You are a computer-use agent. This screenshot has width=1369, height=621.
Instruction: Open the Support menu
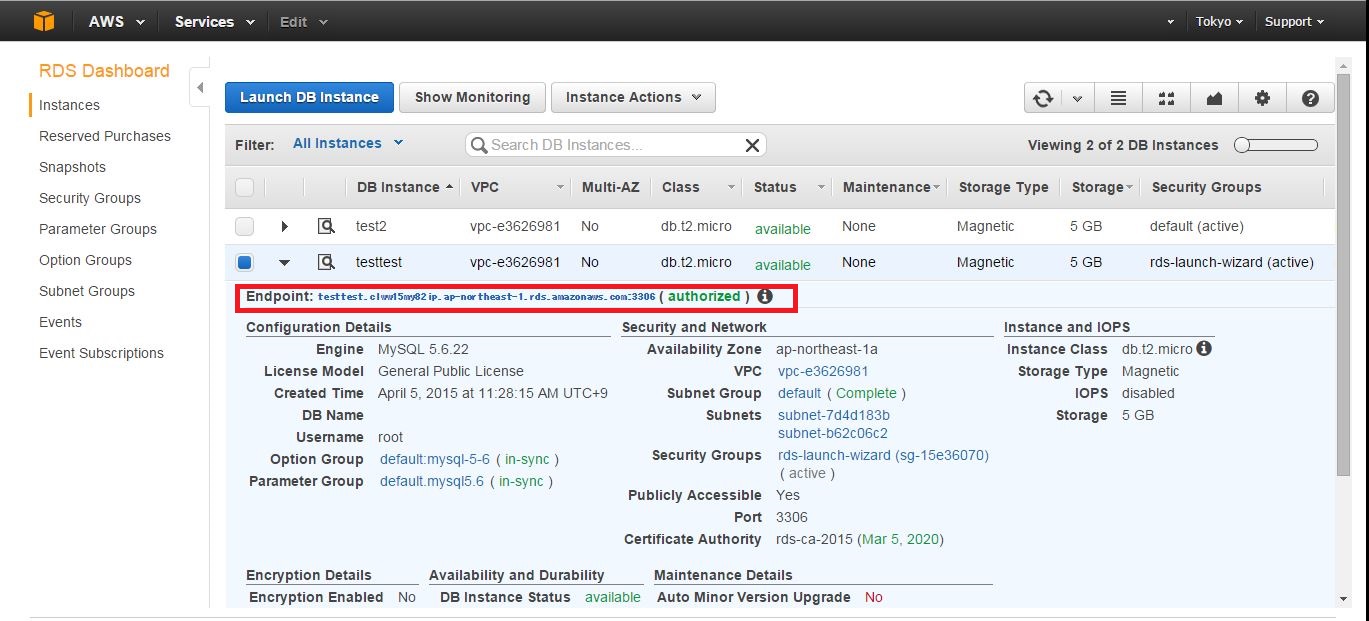(1294, 21)
